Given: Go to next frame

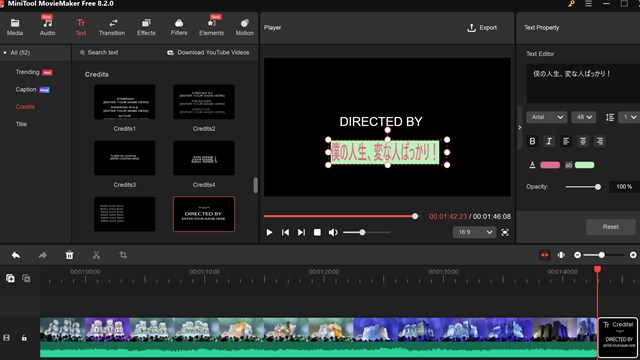Looking at the screenshot, I should click(301, 232).
